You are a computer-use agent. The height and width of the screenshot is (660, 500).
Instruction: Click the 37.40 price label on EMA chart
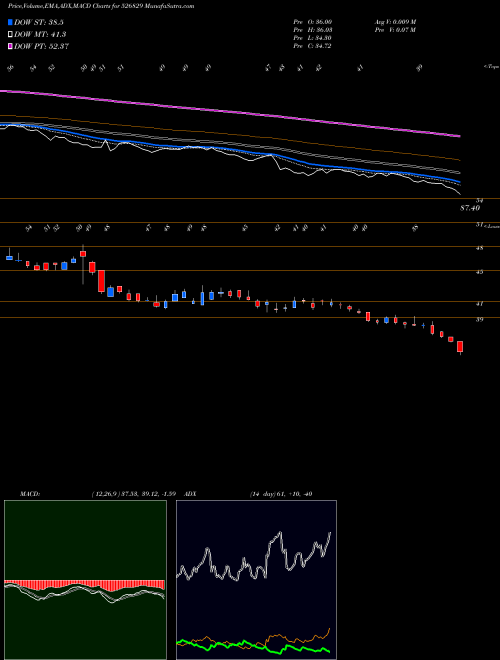(471, 208)
